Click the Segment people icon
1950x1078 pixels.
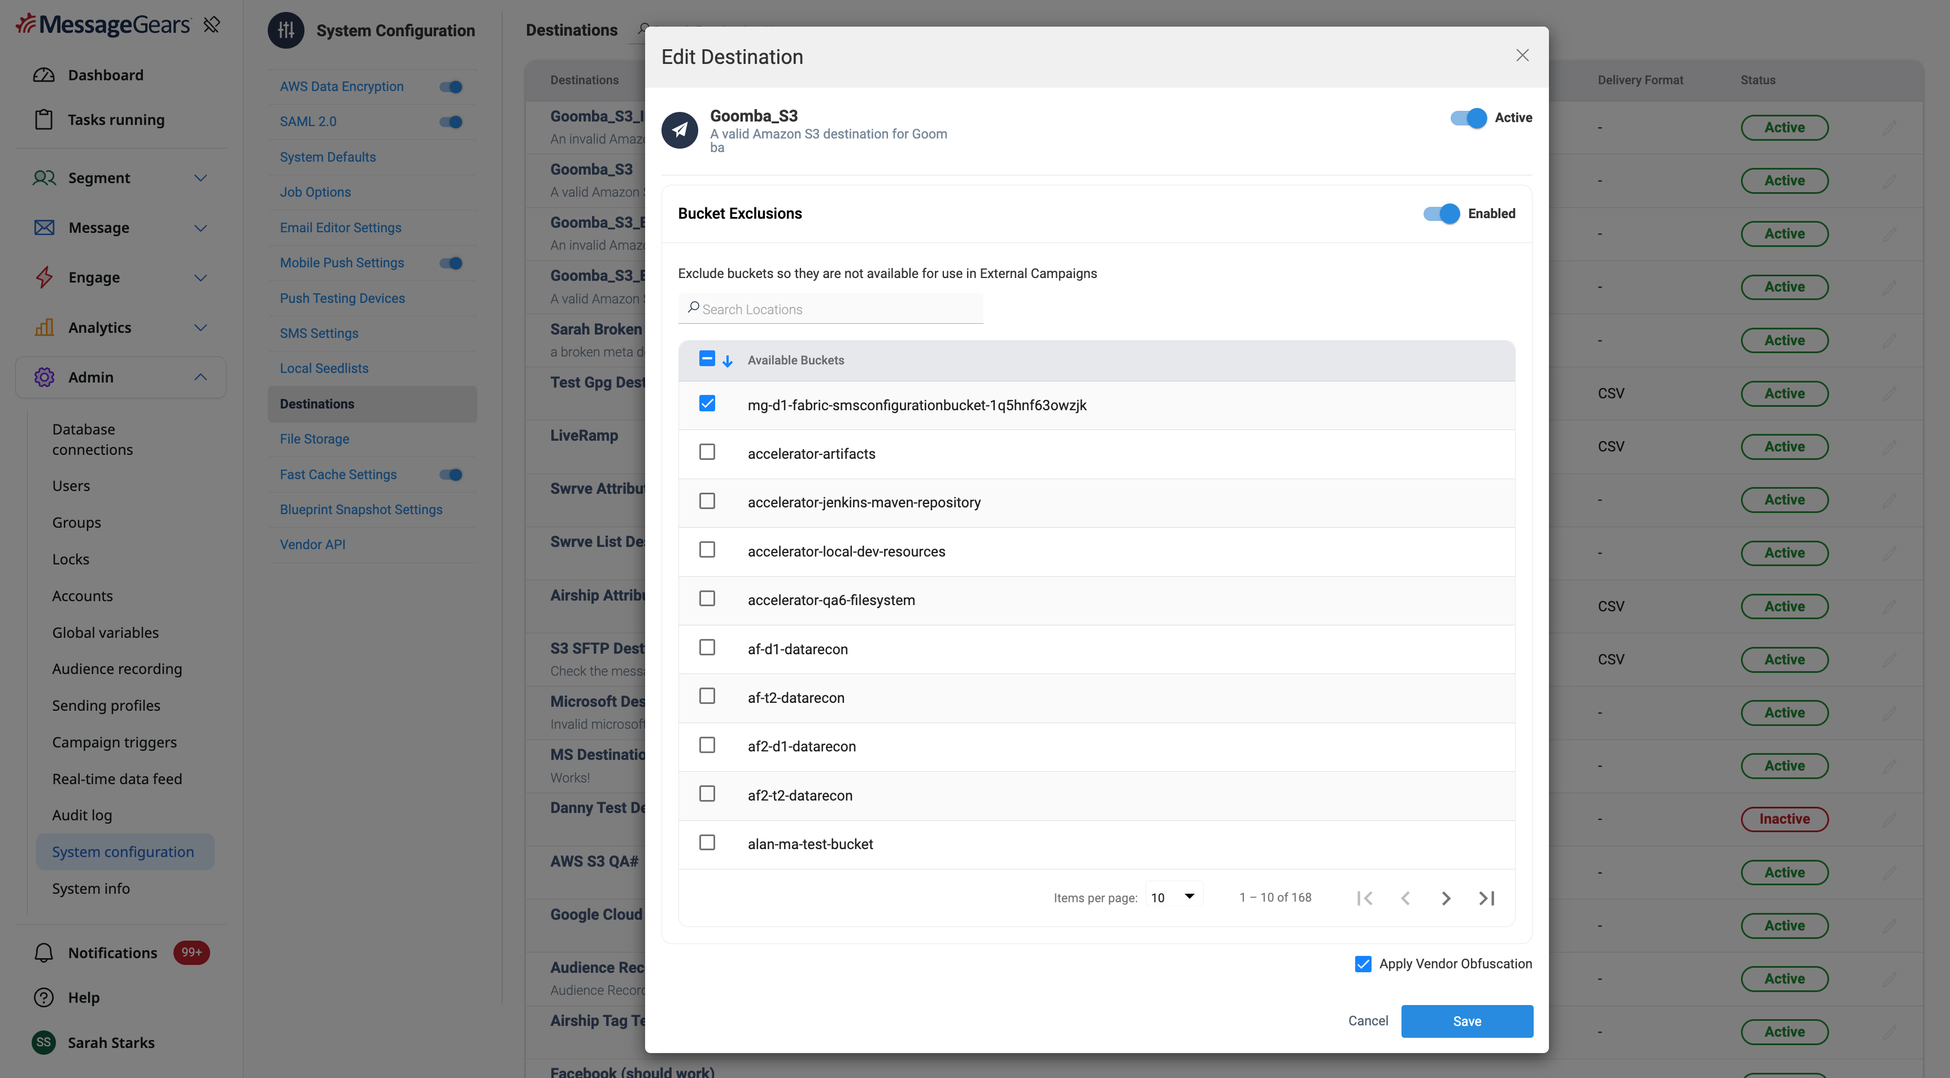(44, 178)
